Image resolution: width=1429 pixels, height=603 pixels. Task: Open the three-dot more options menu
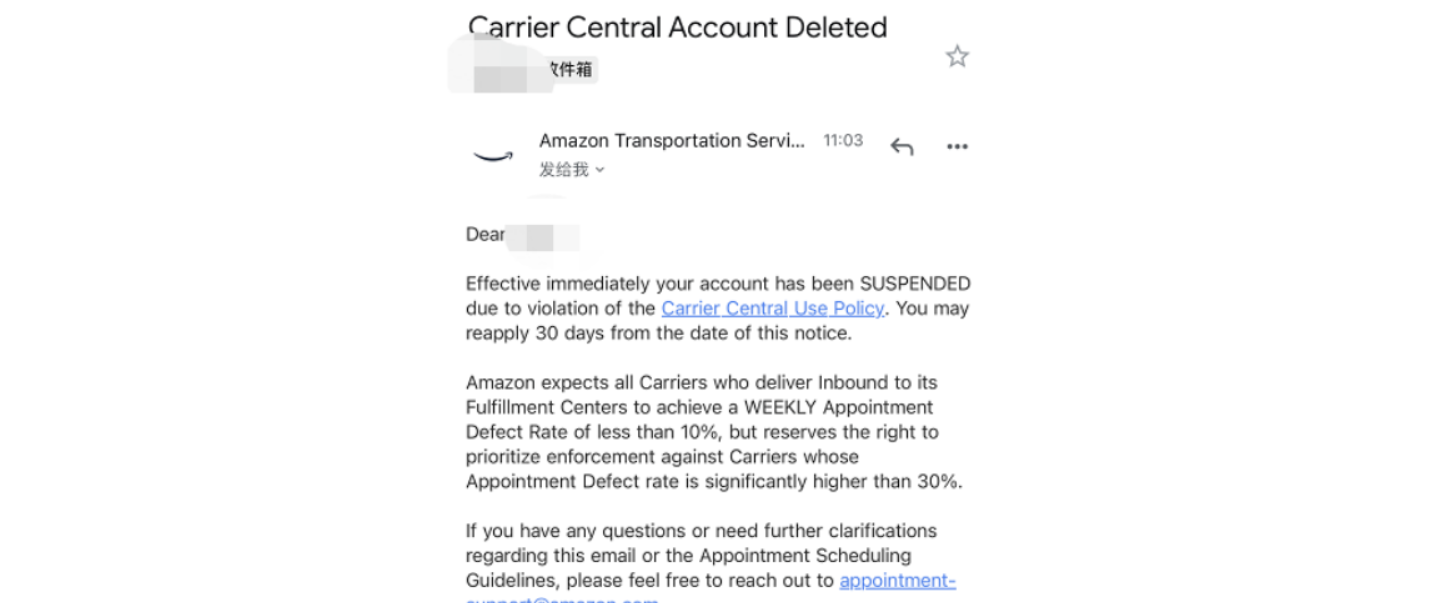(x=957, y=147)
